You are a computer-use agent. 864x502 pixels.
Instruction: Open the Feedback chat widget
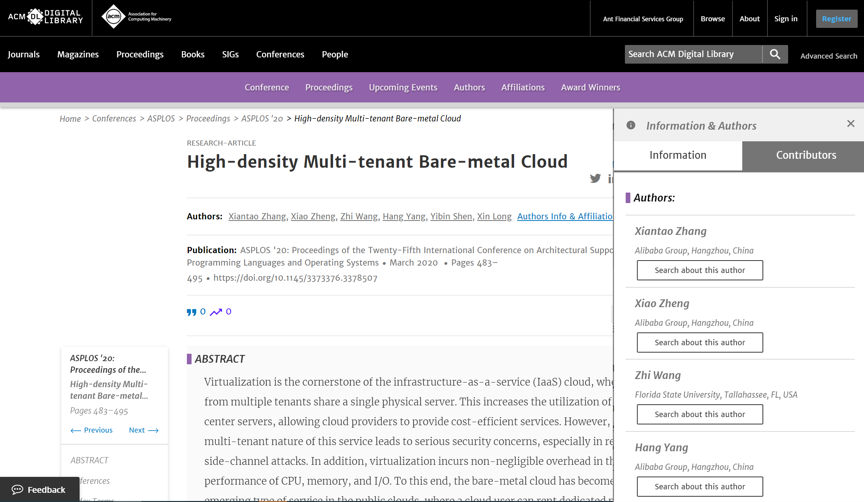[x=39, y=490]
